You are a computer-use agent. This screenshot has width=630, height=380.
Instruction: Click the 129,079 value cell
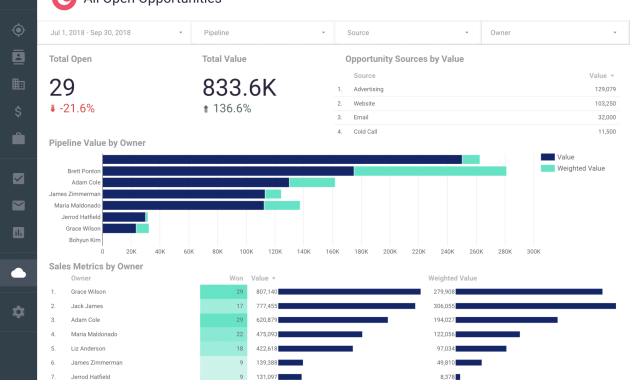click(x=605, y=89)
